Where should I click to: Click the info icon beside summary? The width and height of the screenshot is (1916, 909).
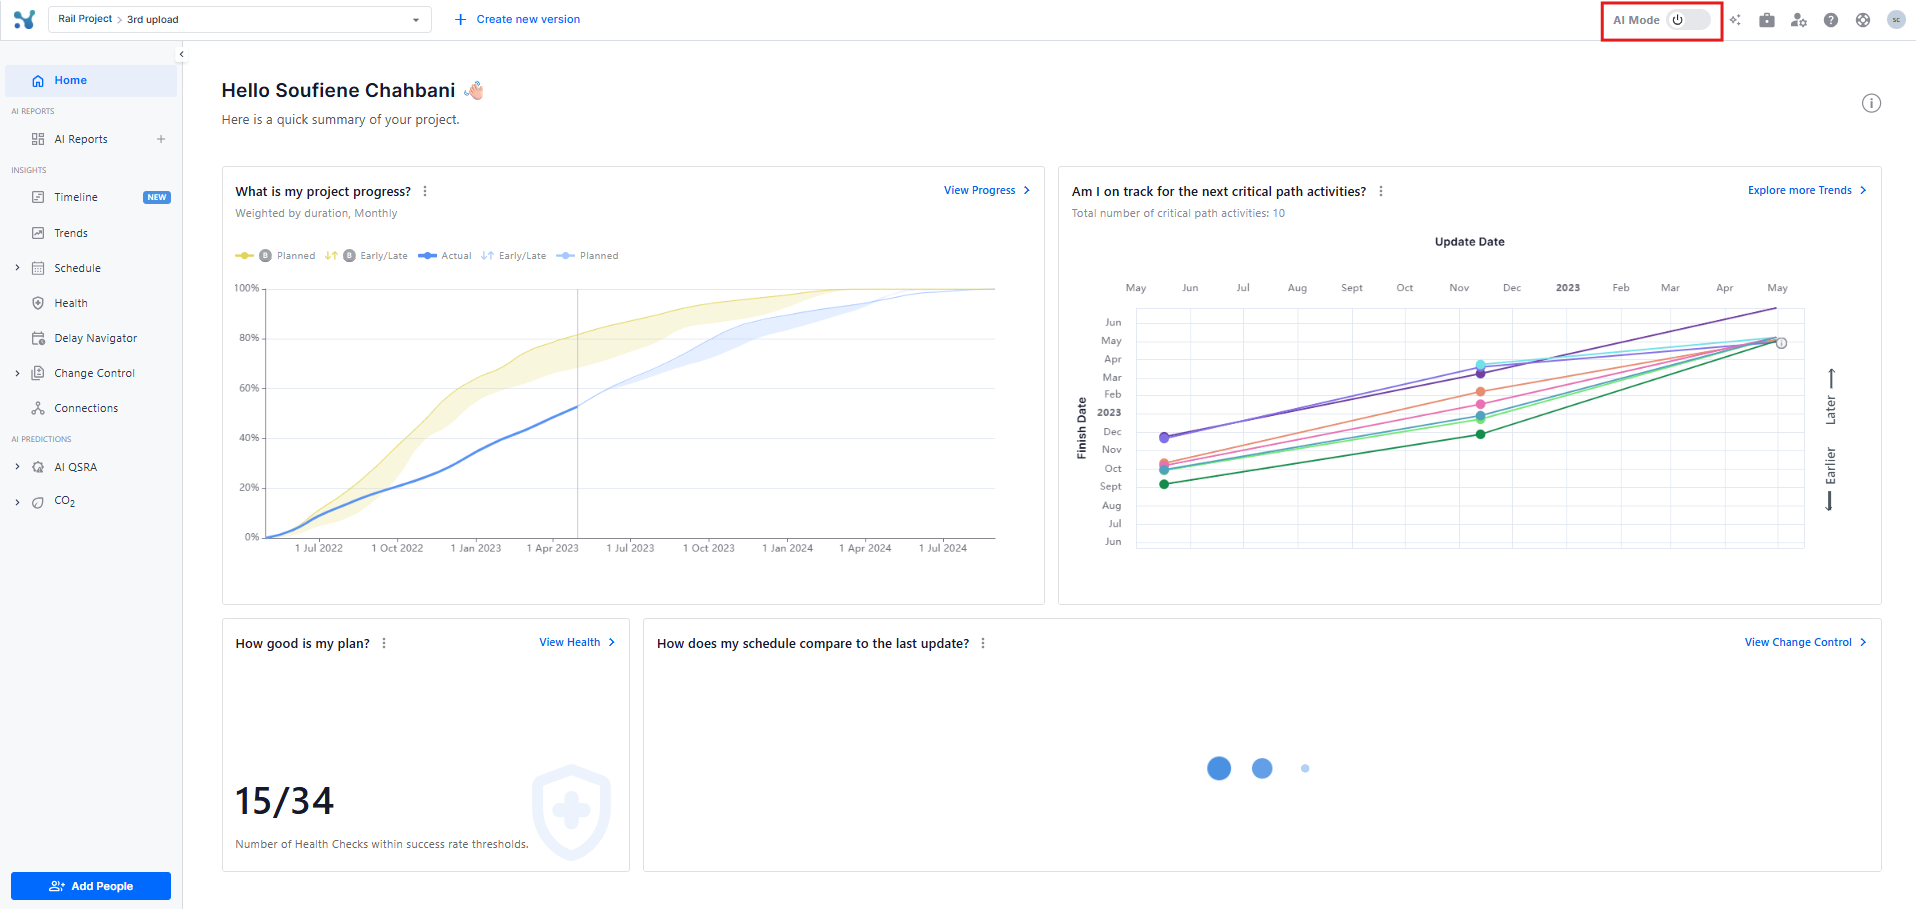coord(1871,103)
